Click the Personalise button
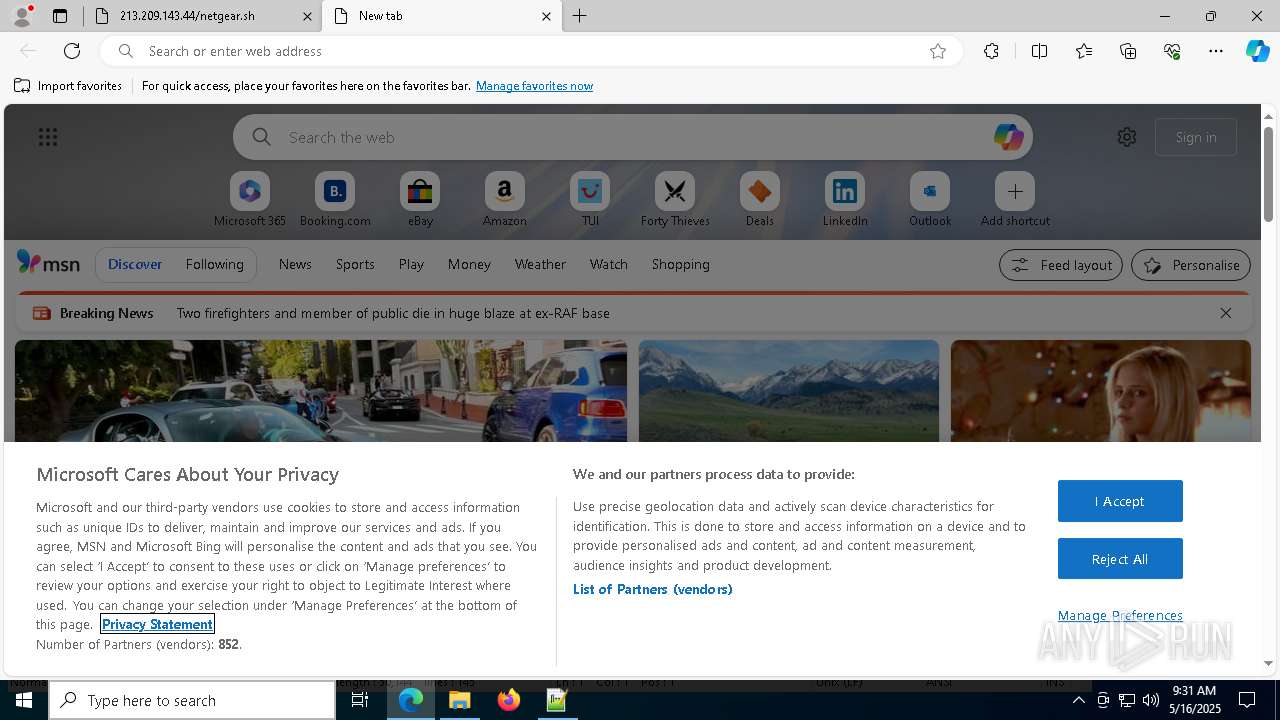1280x720 pixels. (1191, 265)
